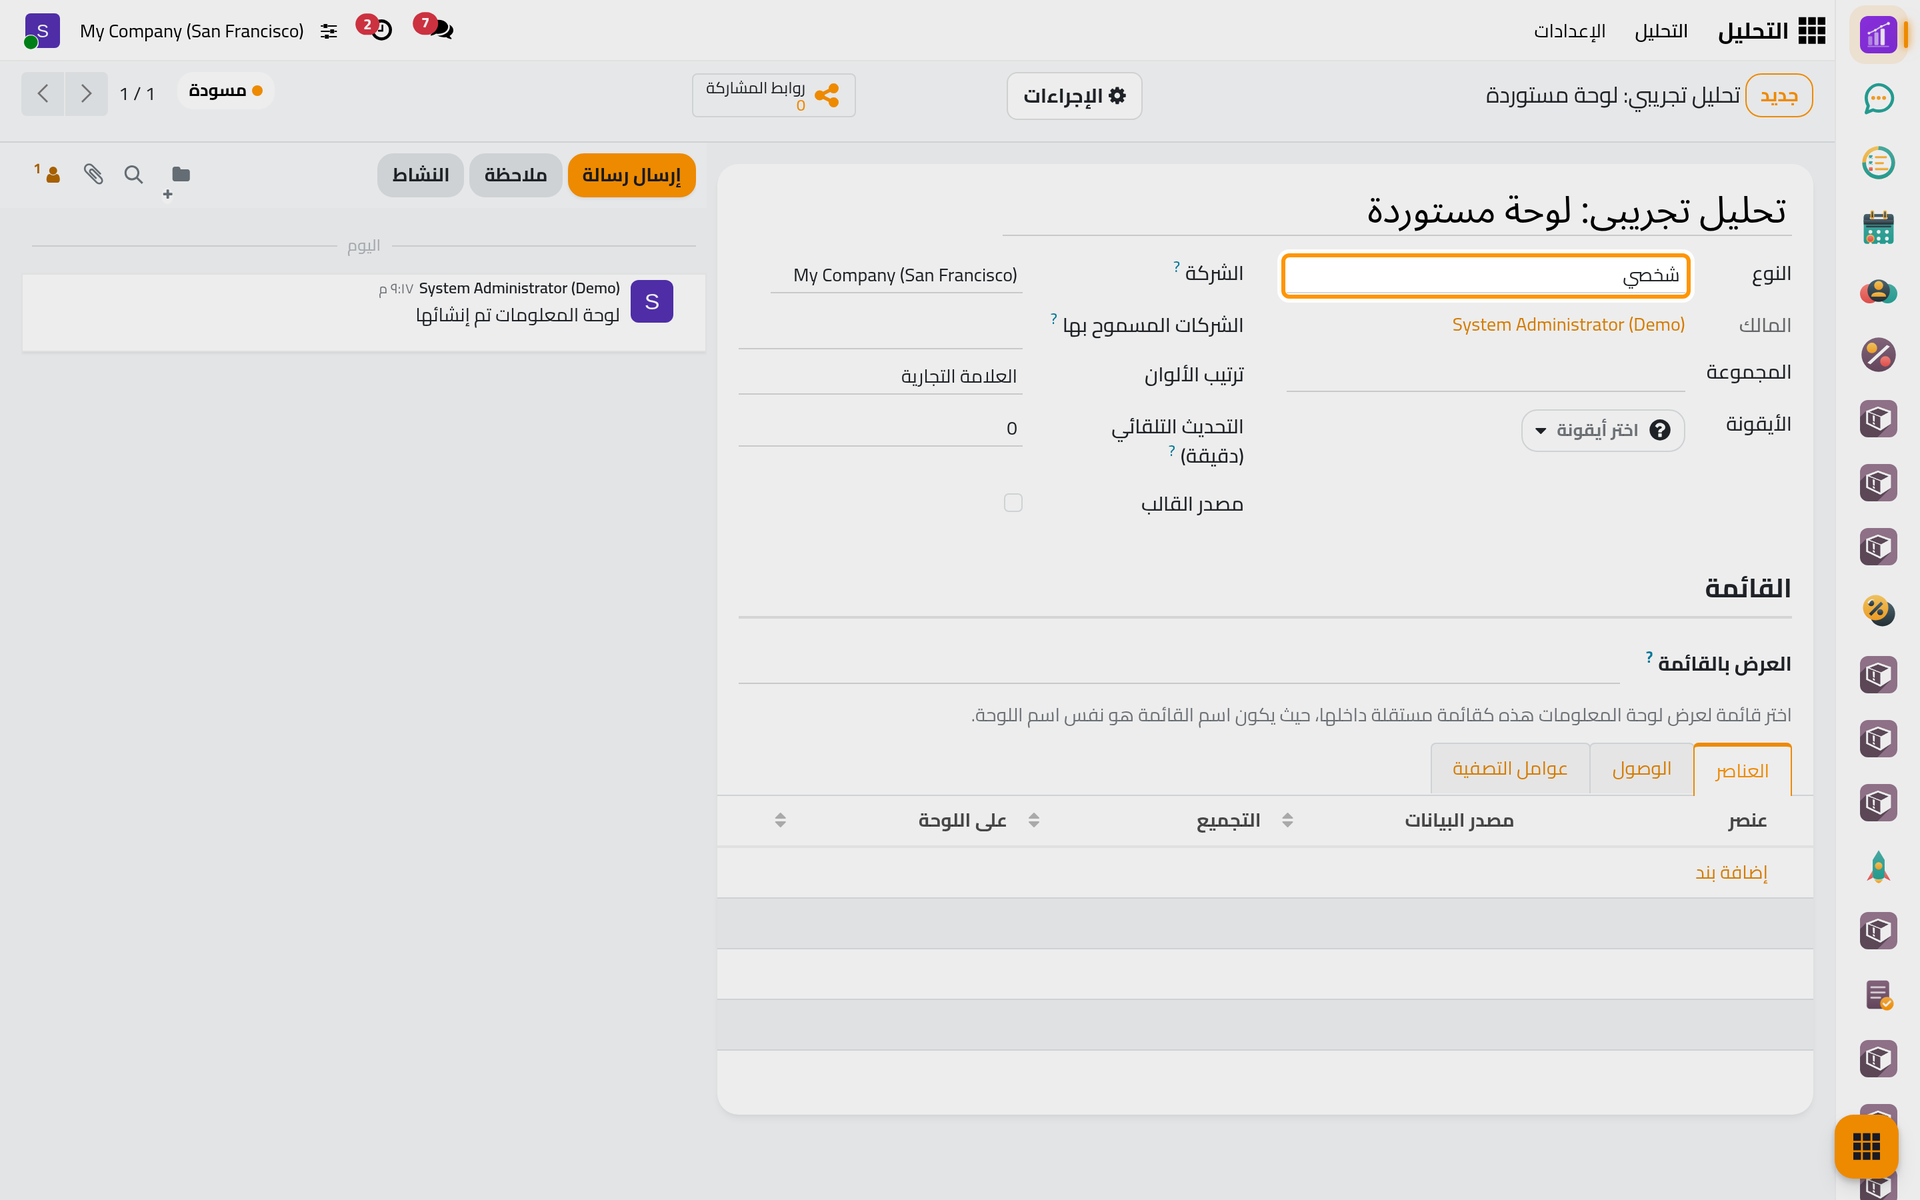Click the إضافة بند add line link
Image resolution: width=1920 pixels, height=1200 pixels.
coord(1731,873)
